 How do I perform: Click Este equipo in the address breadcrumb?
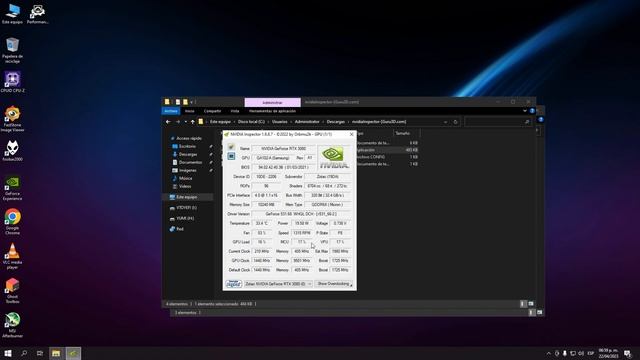click(x=220, y=122)
